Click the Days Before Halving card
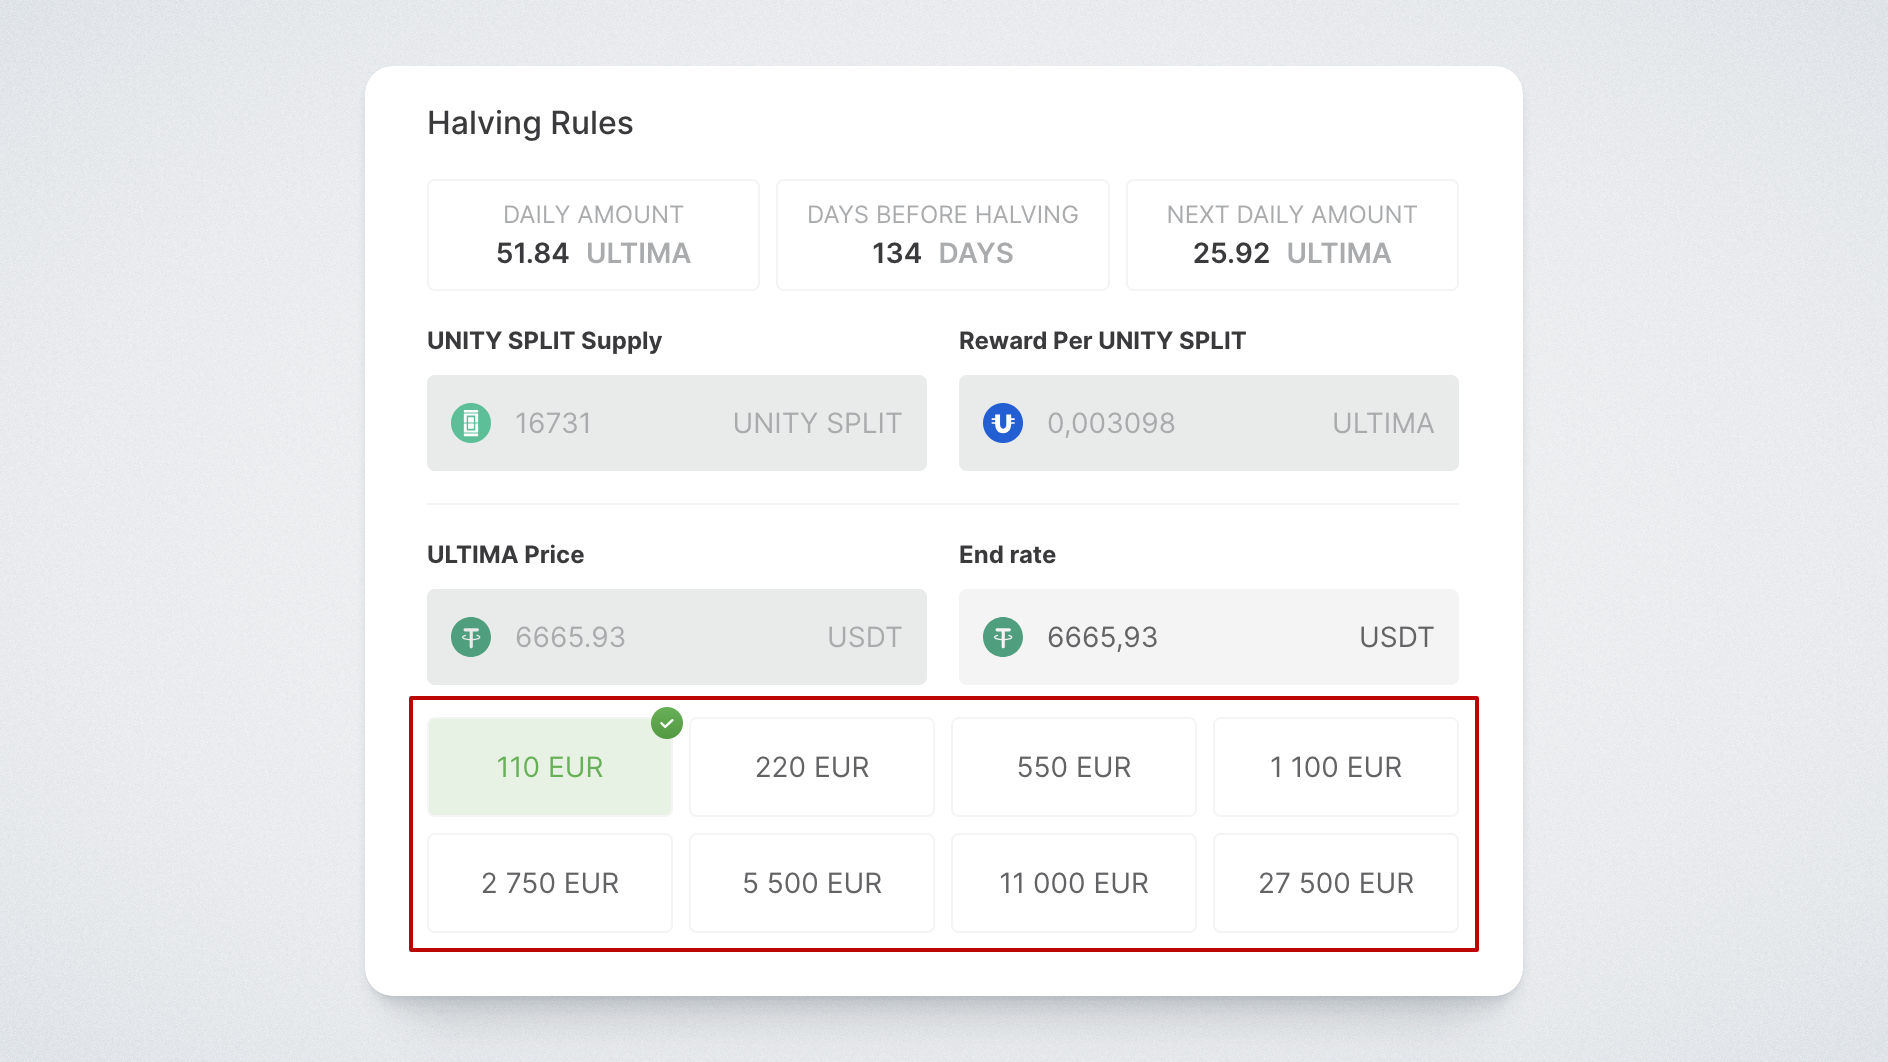The width and height of the screenshot is (1888, 1062). pos(943,235)
